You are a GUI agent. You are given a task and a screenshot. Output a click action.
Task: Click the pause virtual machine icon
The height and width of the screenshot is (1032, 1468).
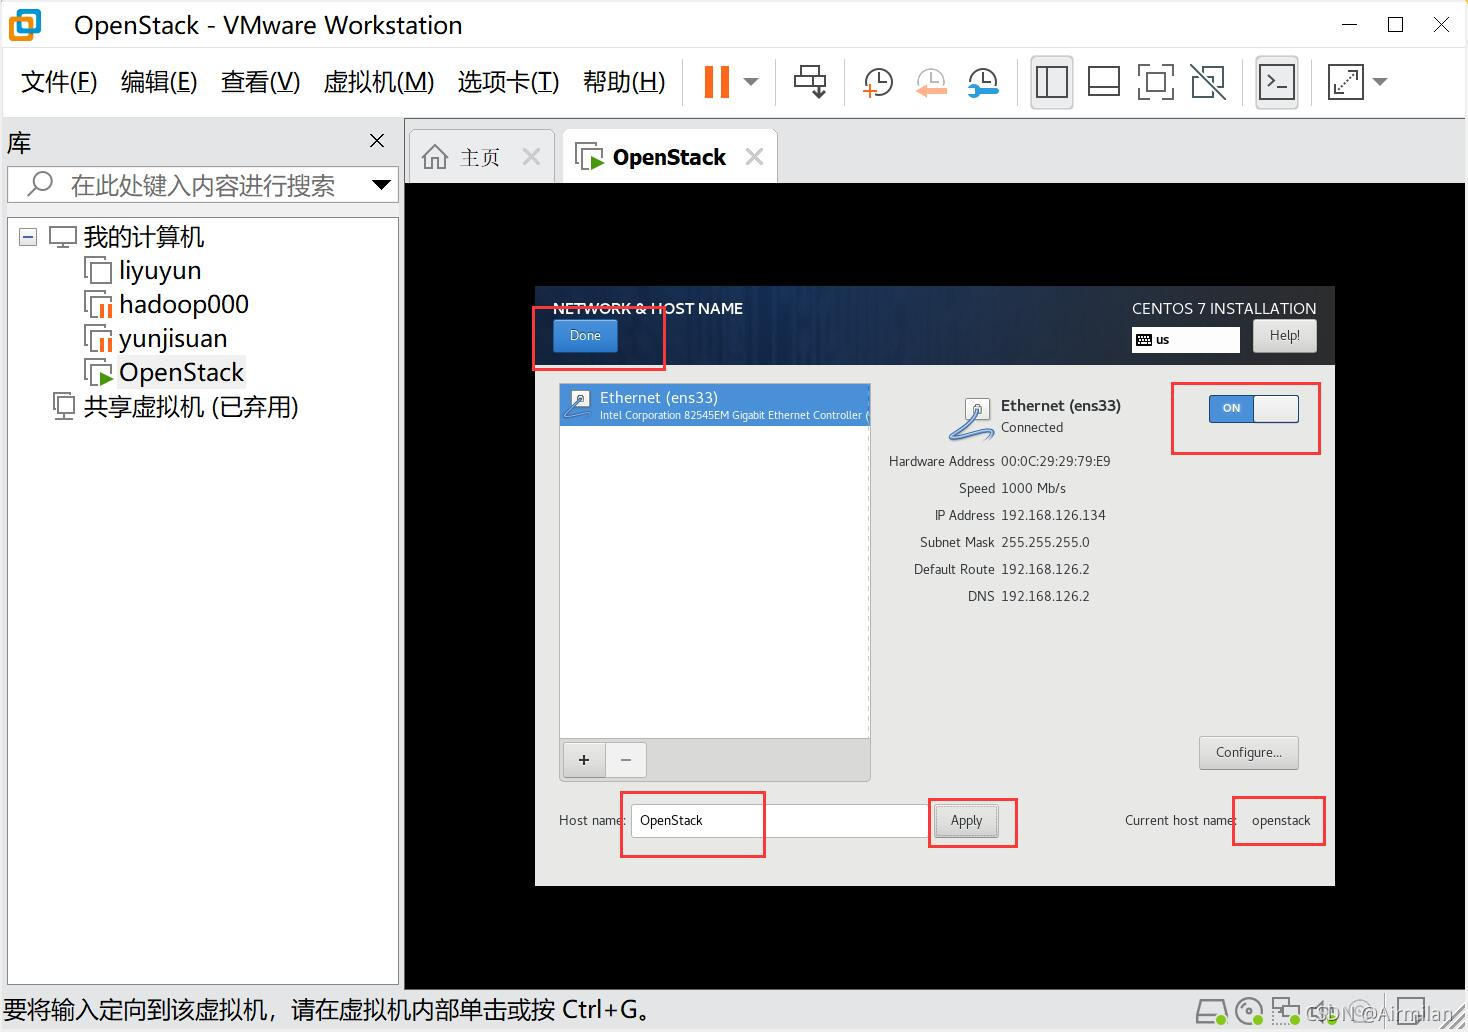click(x=716, y=82)
